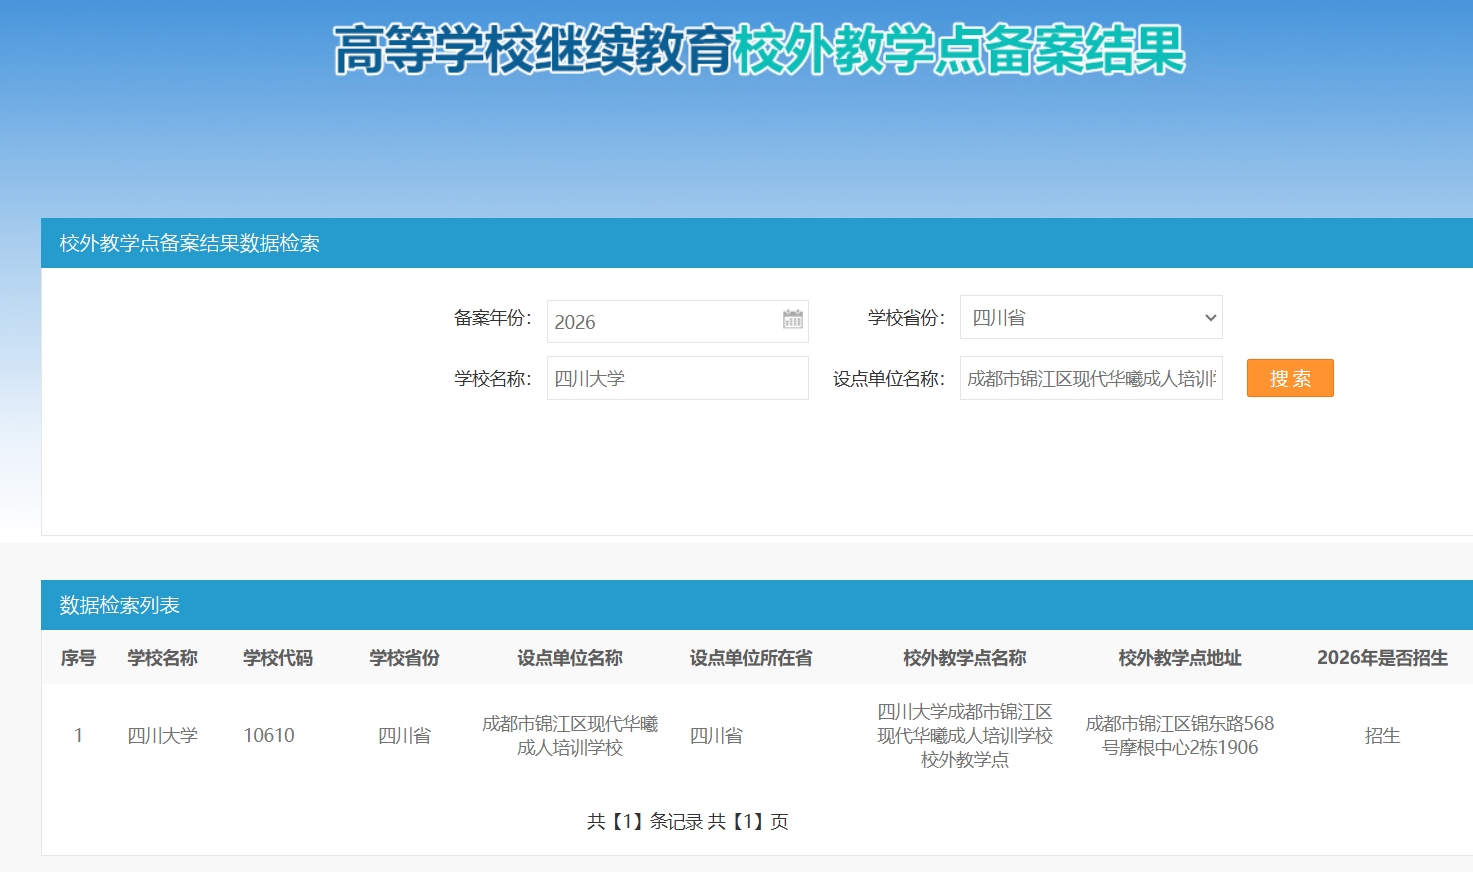The width and height of the screenshot is (1473, 872).
Task: Click the 设点单位名称 label in the search form
Action: click(x=888, y=379)
